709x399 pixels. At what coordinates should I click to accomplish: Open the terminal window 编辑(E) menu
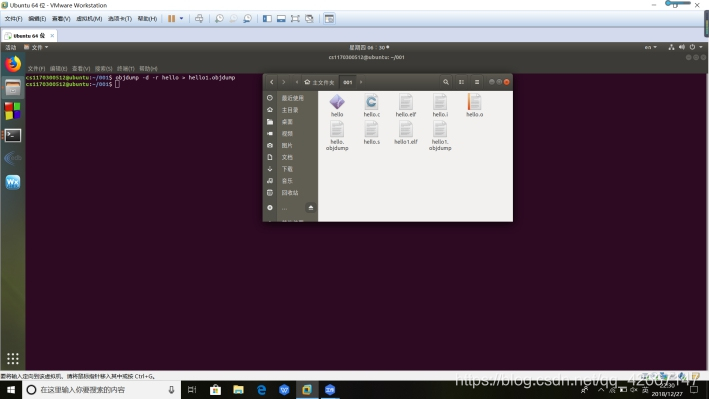(x=58, y=68)
